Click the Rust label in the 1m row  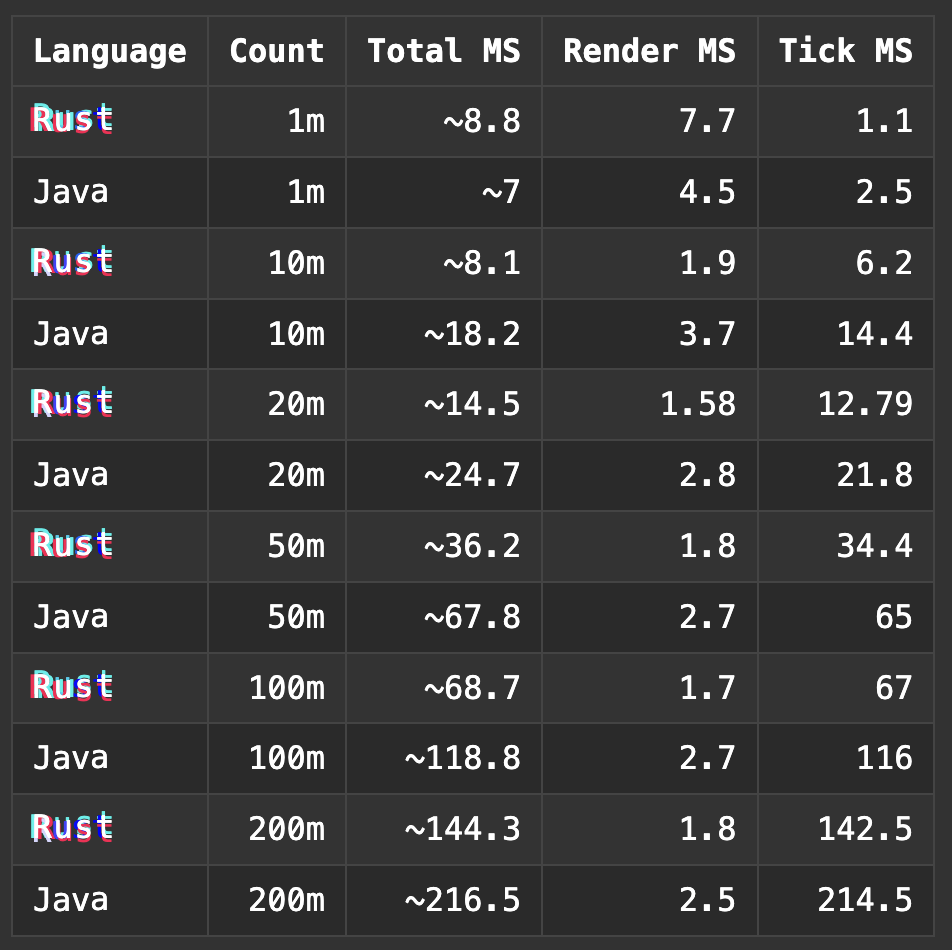pyautogui.click(x=72, y=120)
